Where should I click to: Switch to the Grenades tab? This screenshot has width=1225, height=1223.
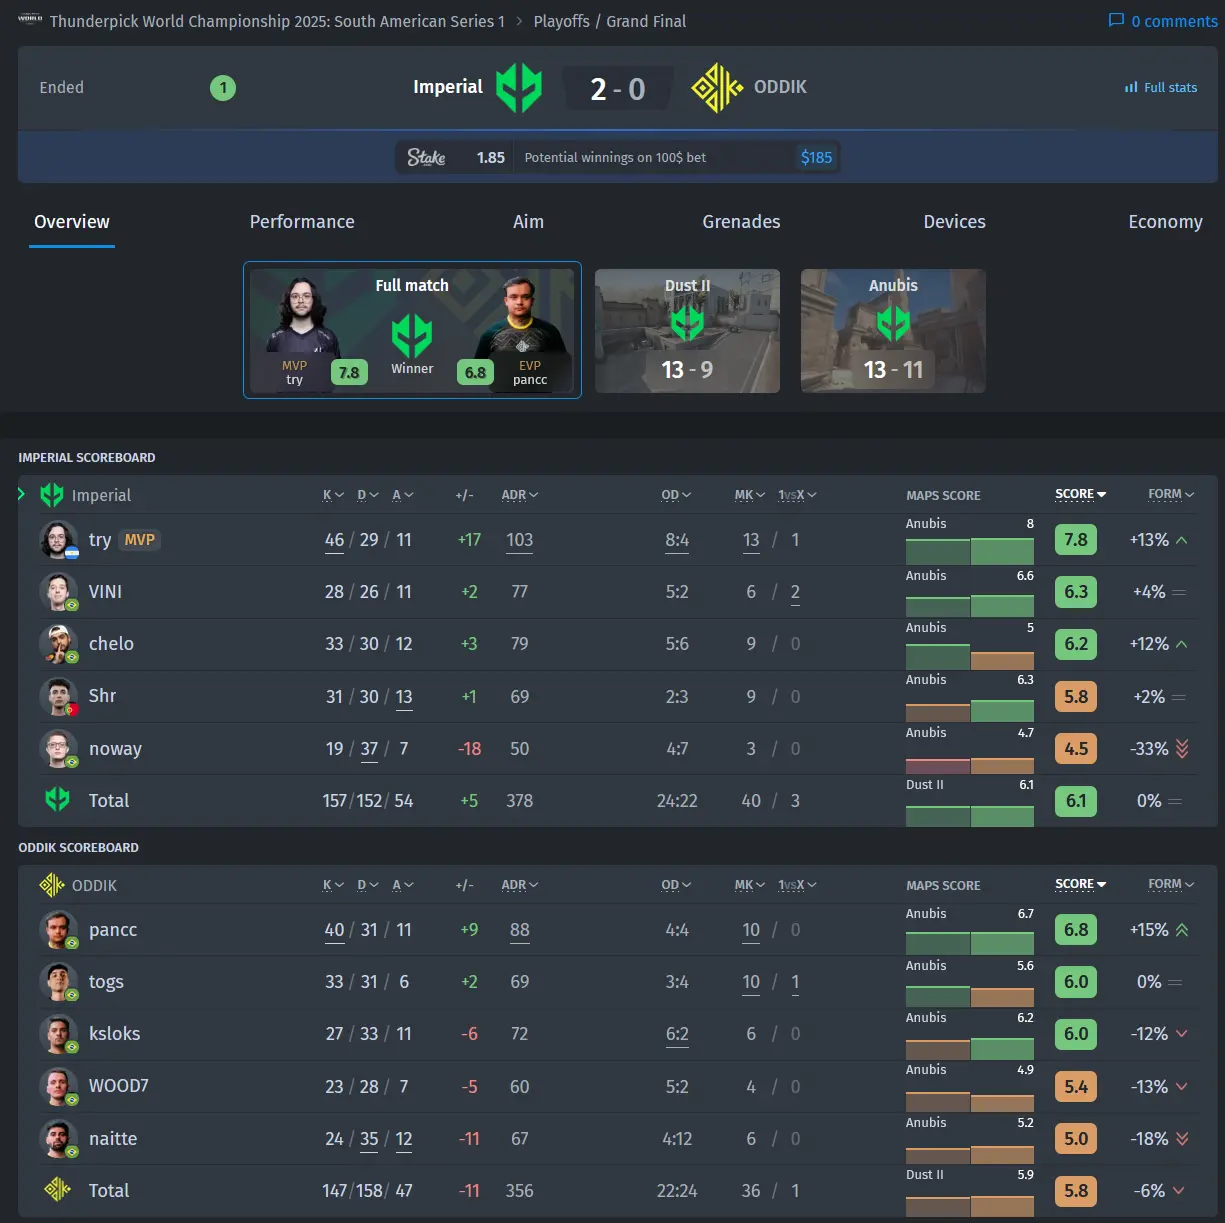pyautogui.click(x=741, y=222)
